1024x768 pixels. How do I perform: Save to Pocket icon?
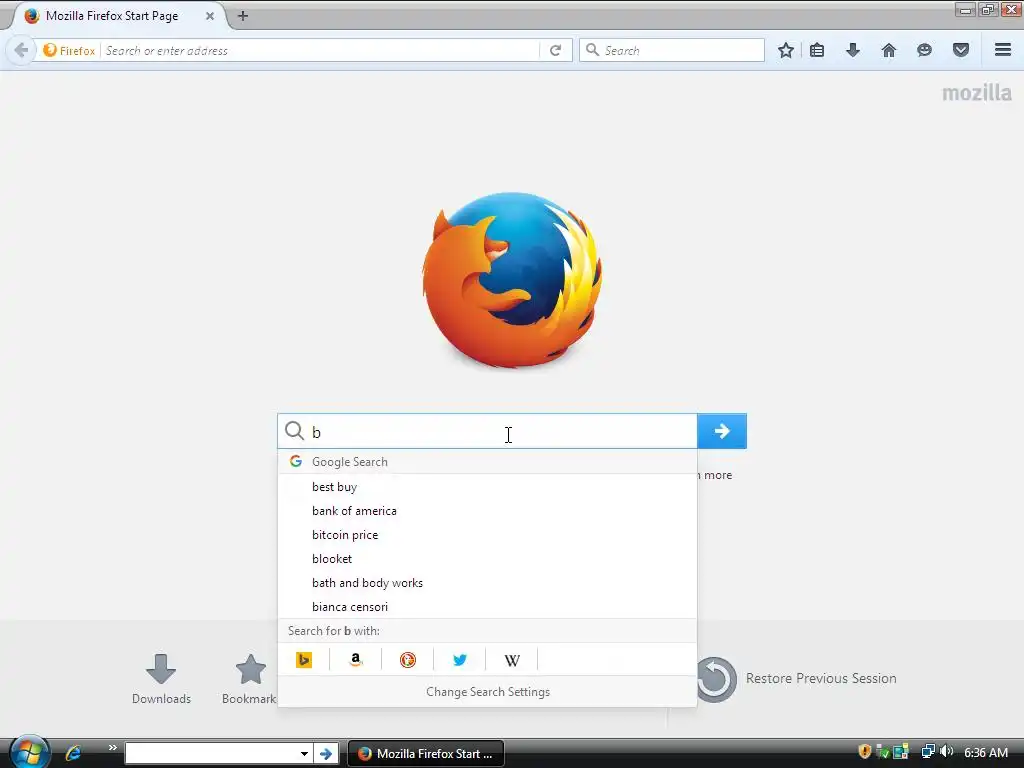[961, 50]
